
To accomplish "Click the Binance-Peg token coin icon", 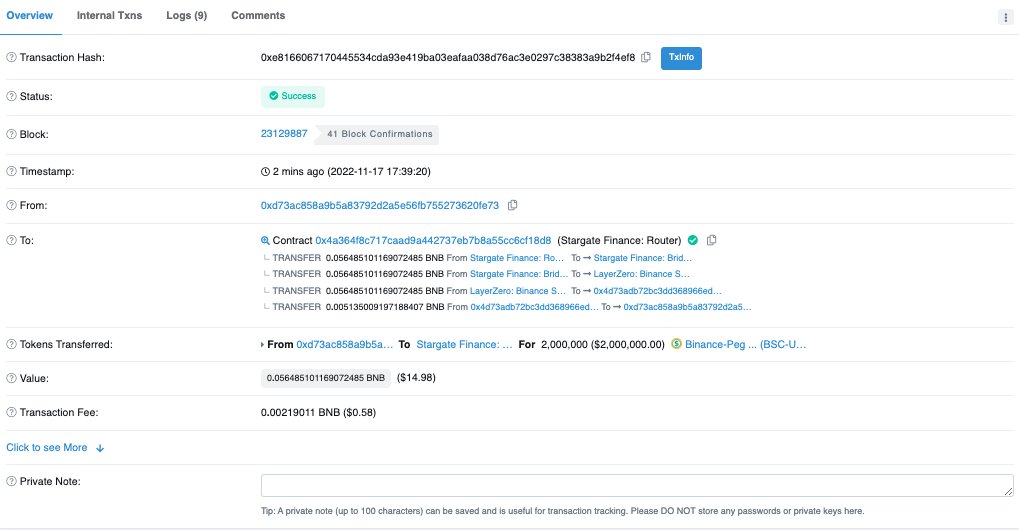I will pyautogui.click(x=676, y=344).
